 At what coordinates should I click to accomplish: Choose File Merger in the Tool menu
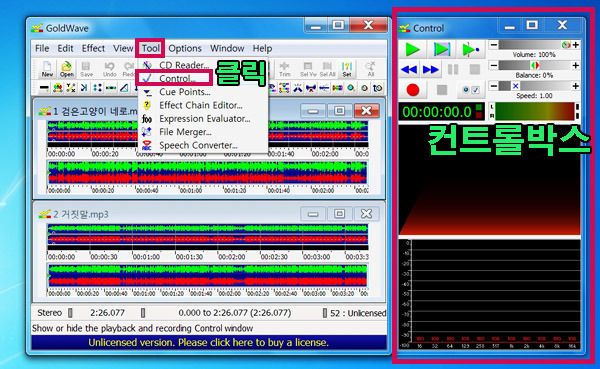[x=185, y=132]
